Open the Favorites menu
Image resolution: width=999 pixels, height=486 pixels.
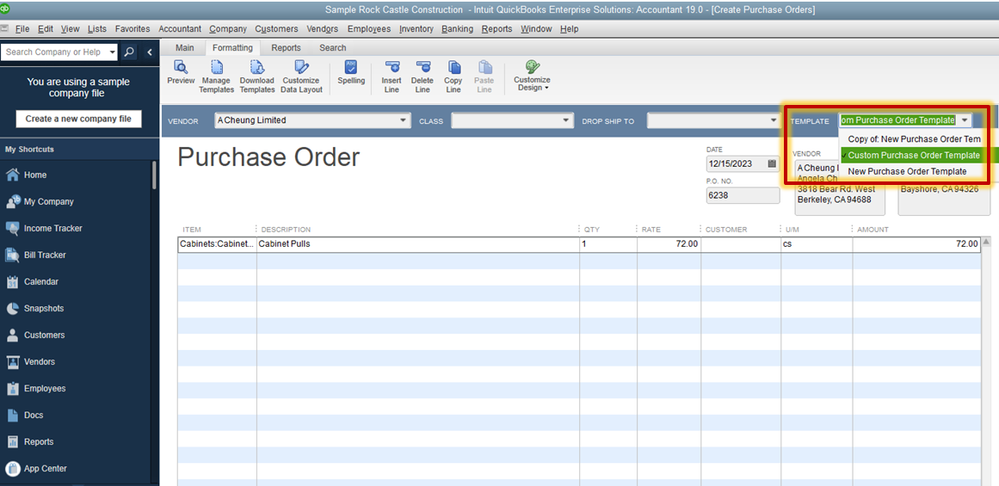click(133, 29)
